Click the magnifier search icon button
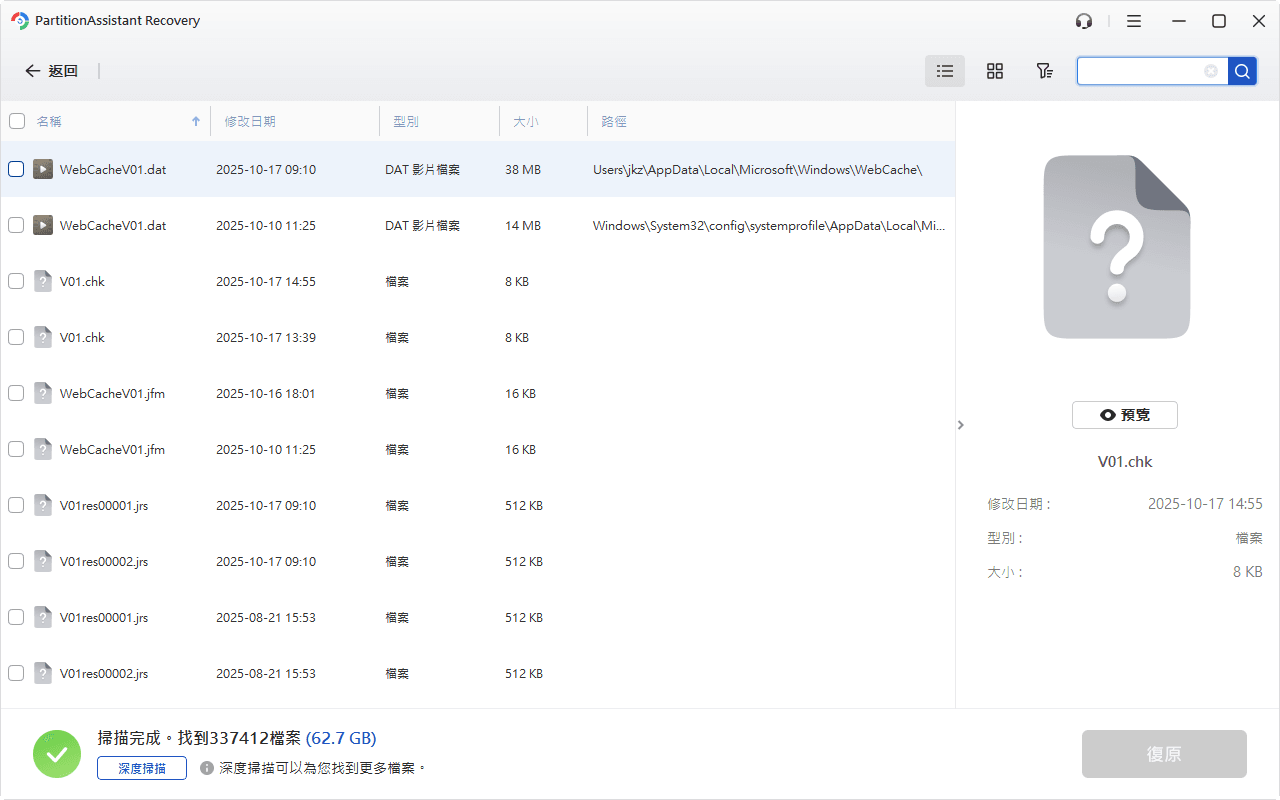The height and width of the screenshot is (800, 1280). tap(1242, 71)
